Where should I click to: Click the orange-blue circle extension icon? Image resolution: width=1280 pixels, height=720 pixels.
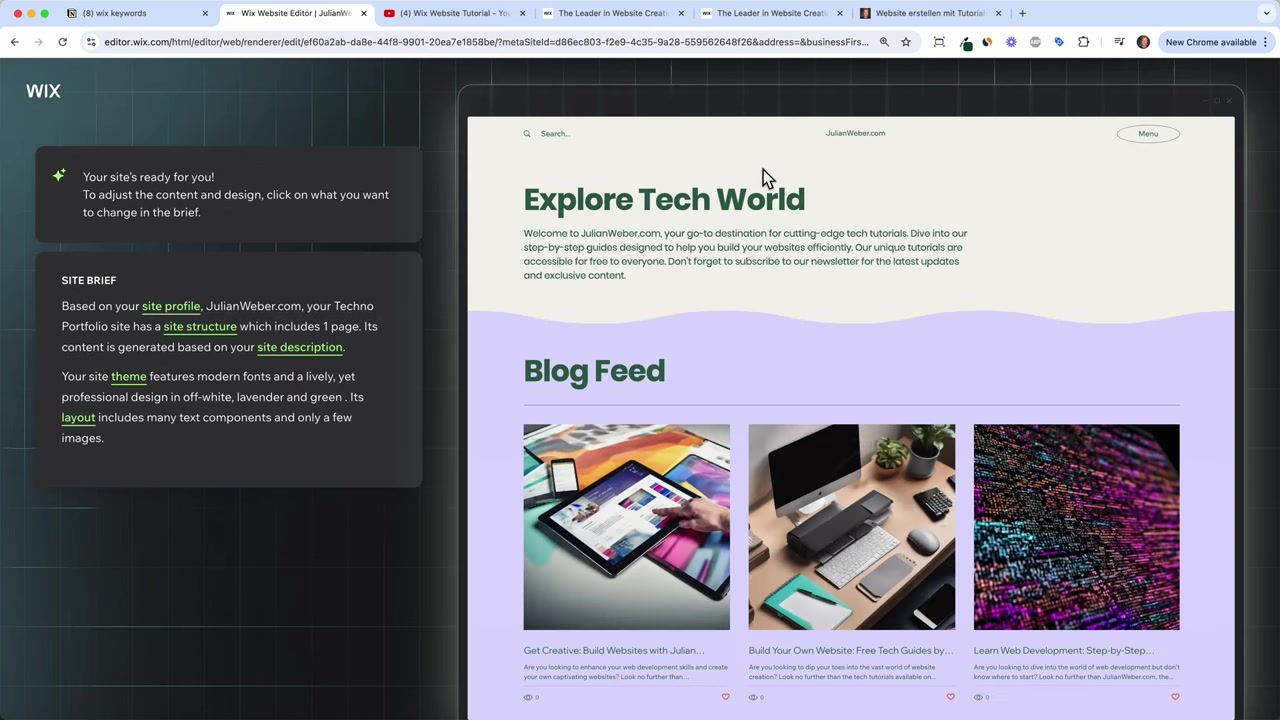coord(987,42)
